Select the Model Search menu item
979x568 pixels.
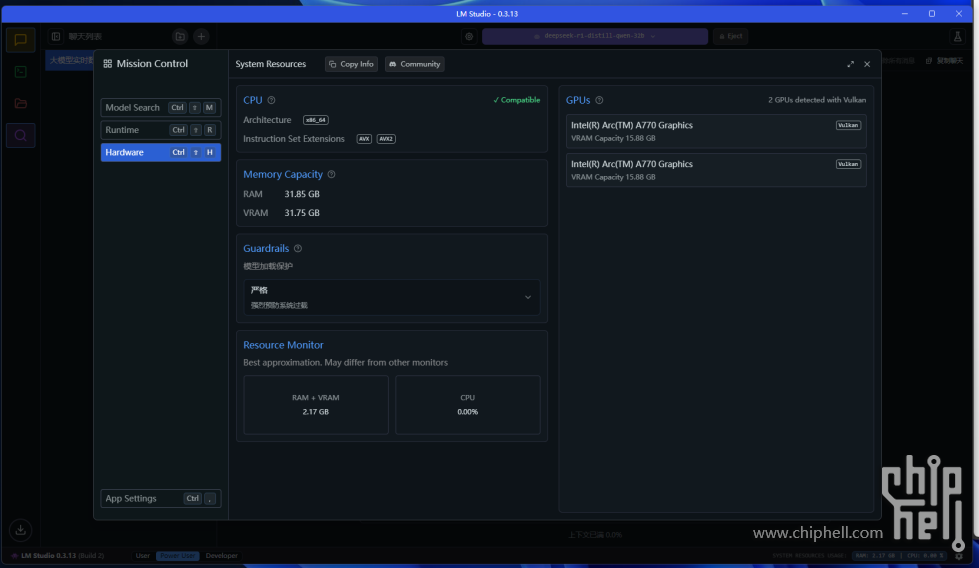pos(160,107)
